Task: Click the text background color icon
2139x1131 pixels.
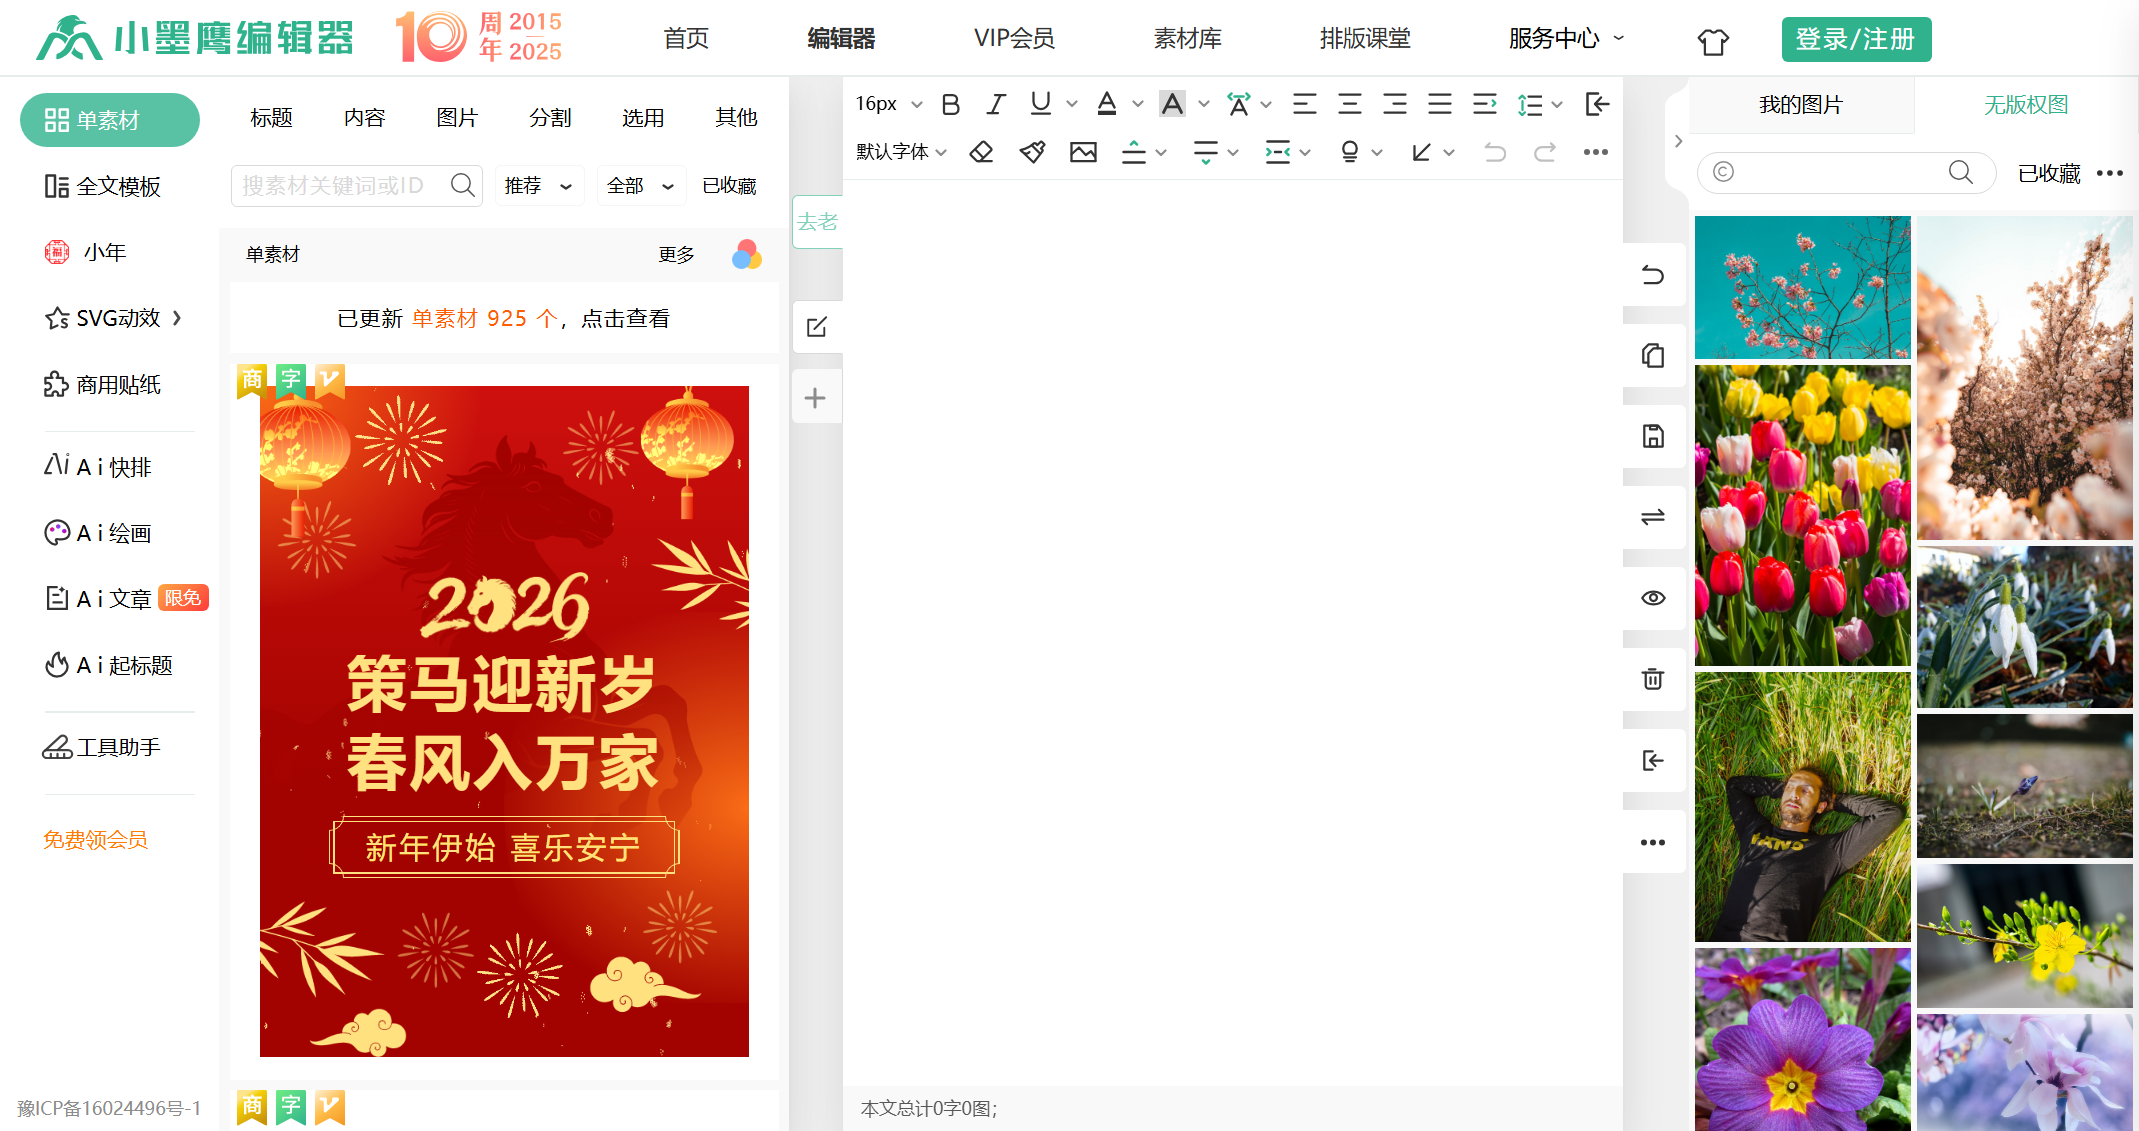Action: coord(1172,104)
